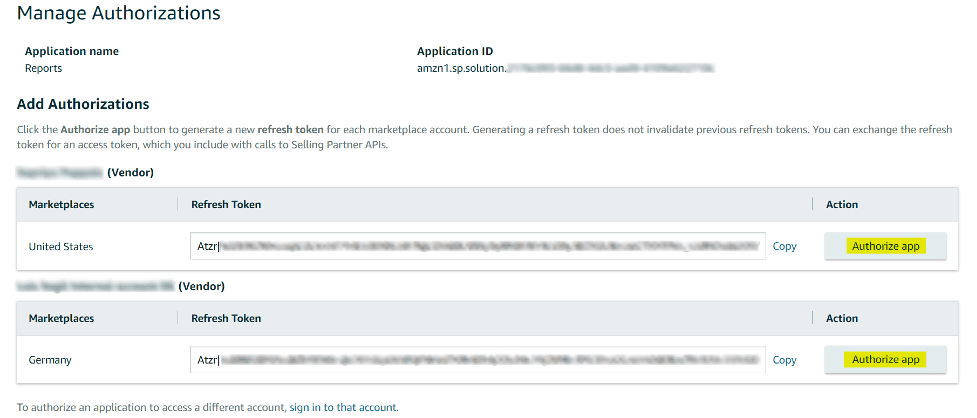Focus the United States refresh token field
Image resolution: width=977 pixels, height=418 pixels.
pyautogui.click(x=478, y=246)
